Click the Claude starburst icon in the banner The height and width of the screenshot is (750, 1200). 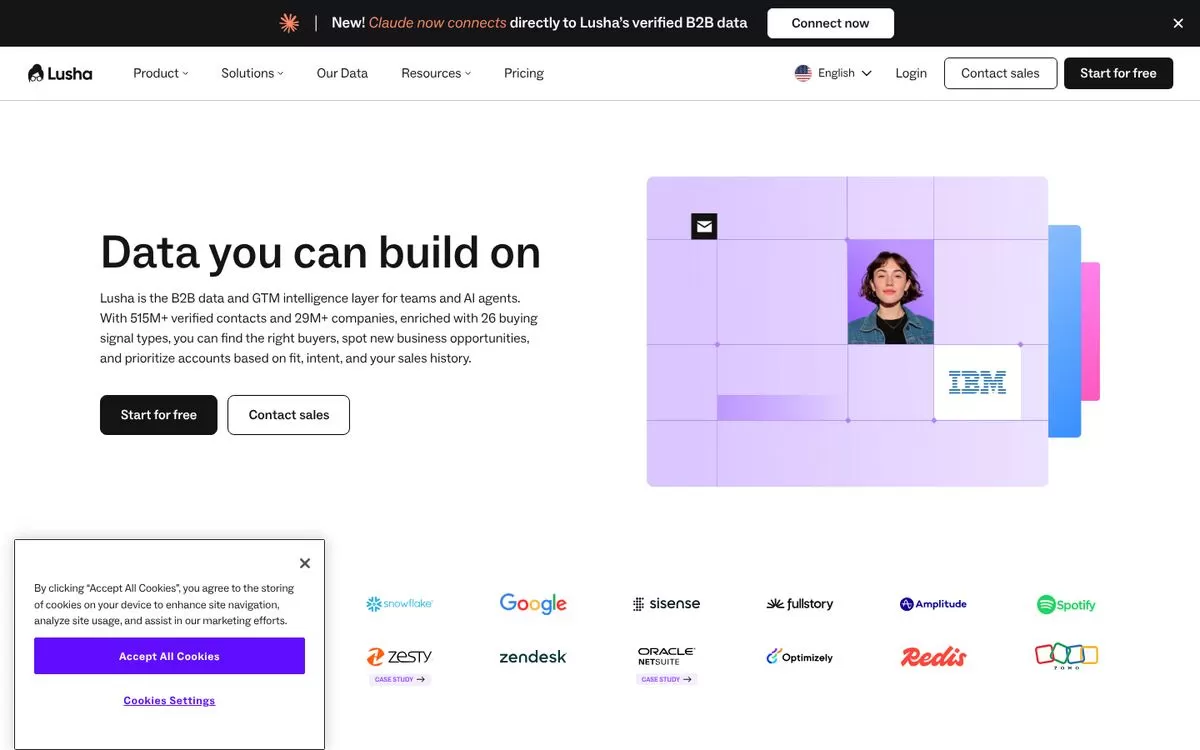289,23
